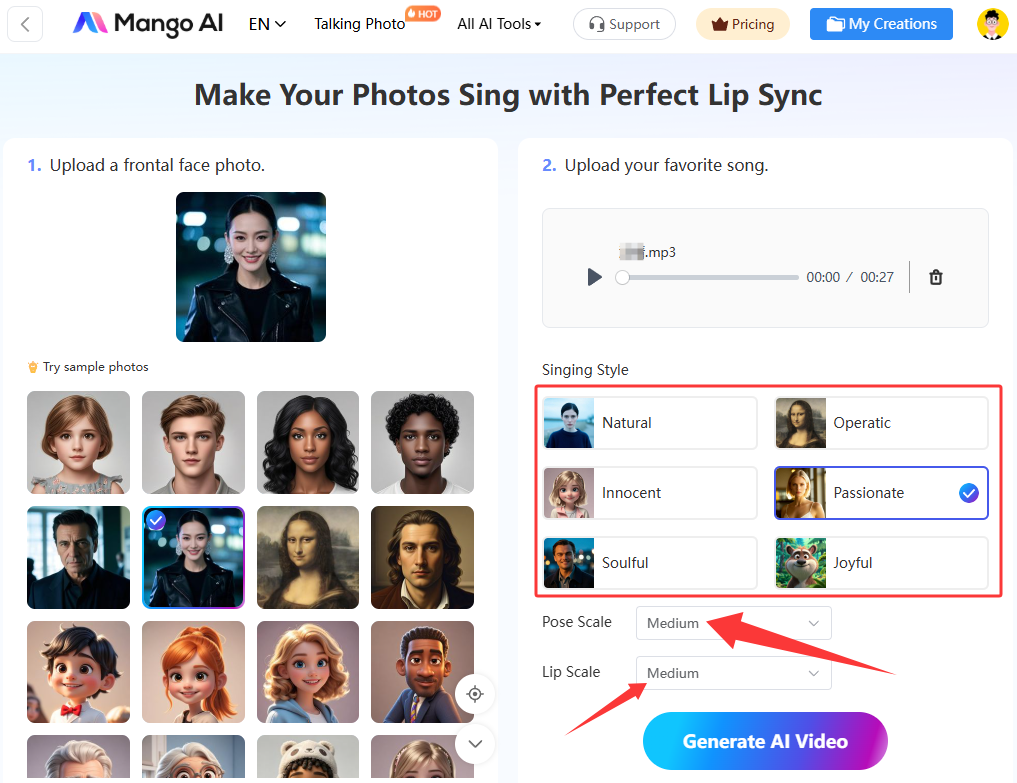Viewport: 1017px width, 783px height.
Task: Click the locate target icon
Action: tap(475, 694)
